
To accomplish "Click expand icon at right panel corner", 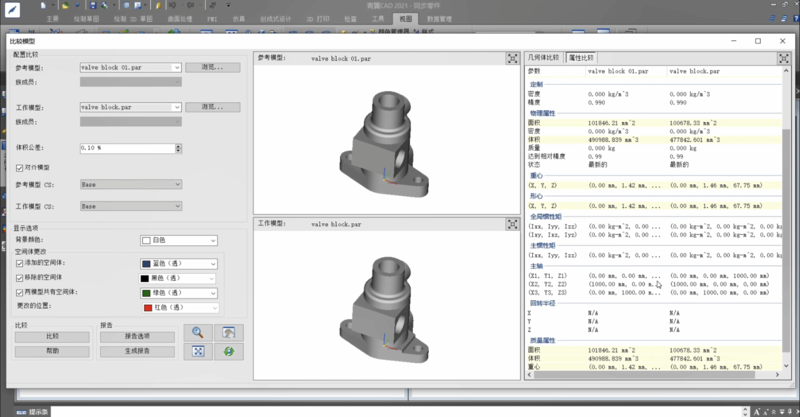I will click(782, 57).
